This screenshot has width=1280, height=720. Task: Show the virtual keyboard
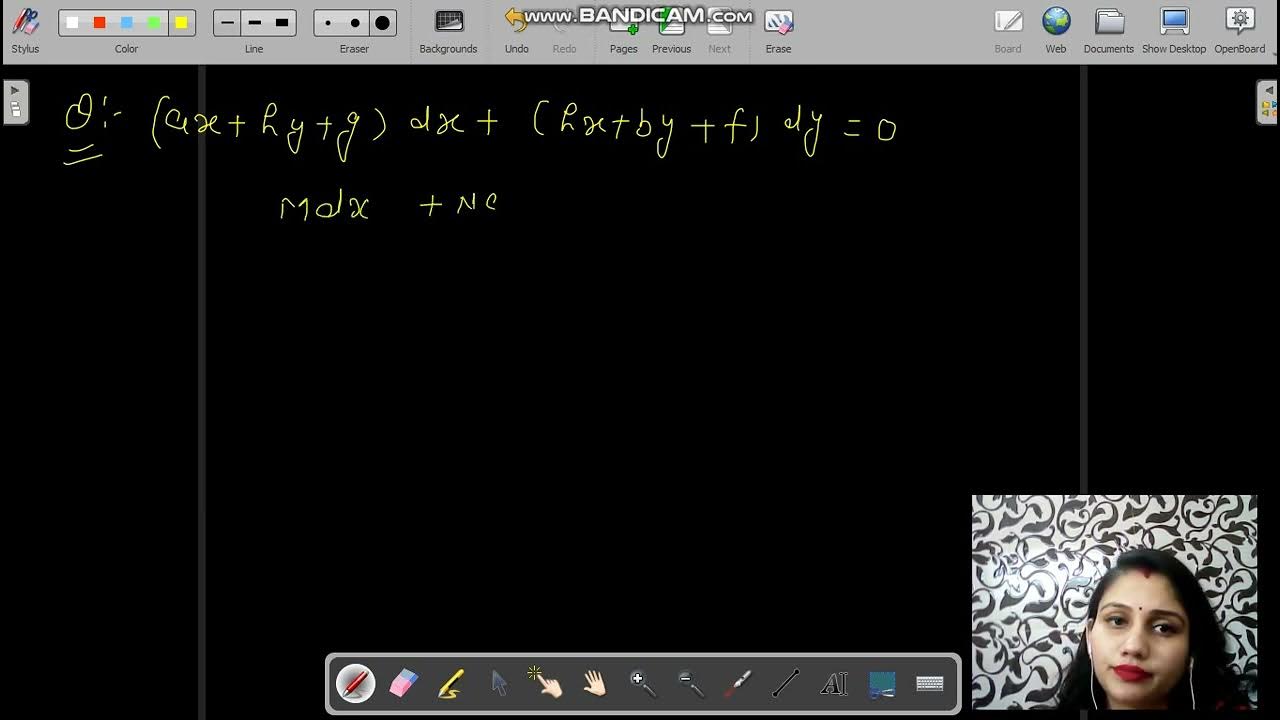click(930, 684)
